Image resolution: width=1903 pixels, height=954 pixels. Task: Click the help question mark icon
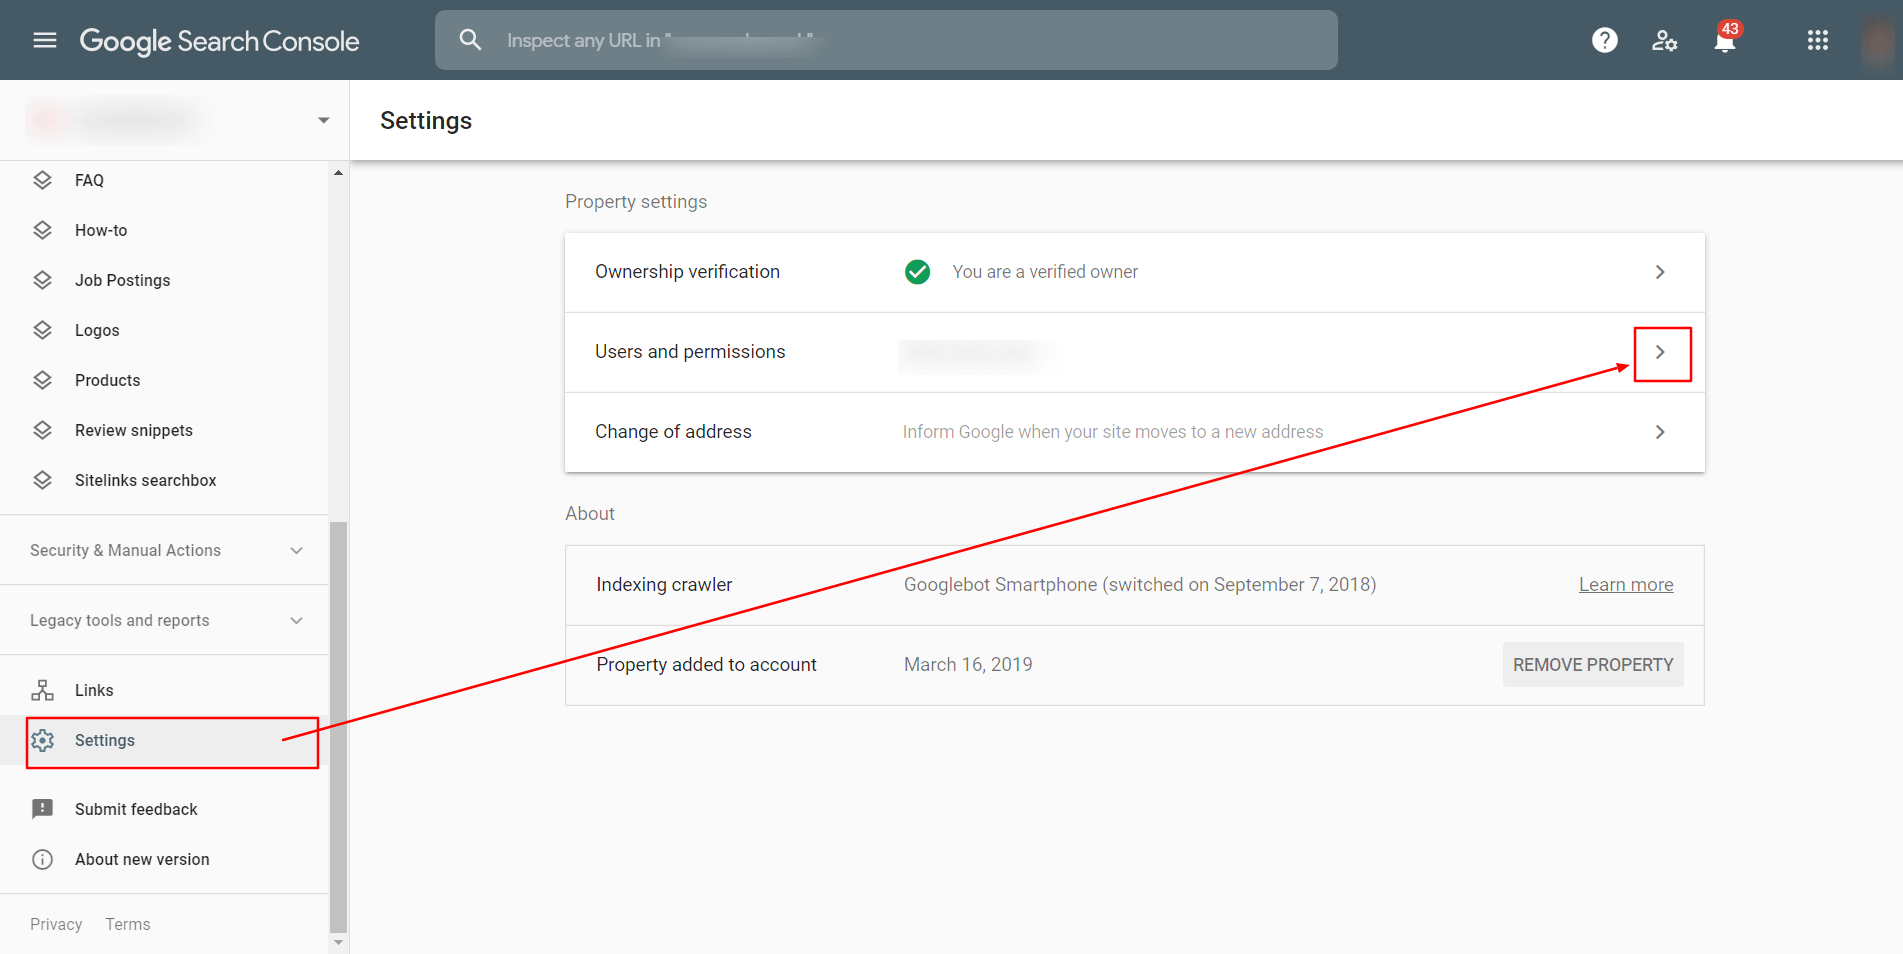coord(1604,40)
